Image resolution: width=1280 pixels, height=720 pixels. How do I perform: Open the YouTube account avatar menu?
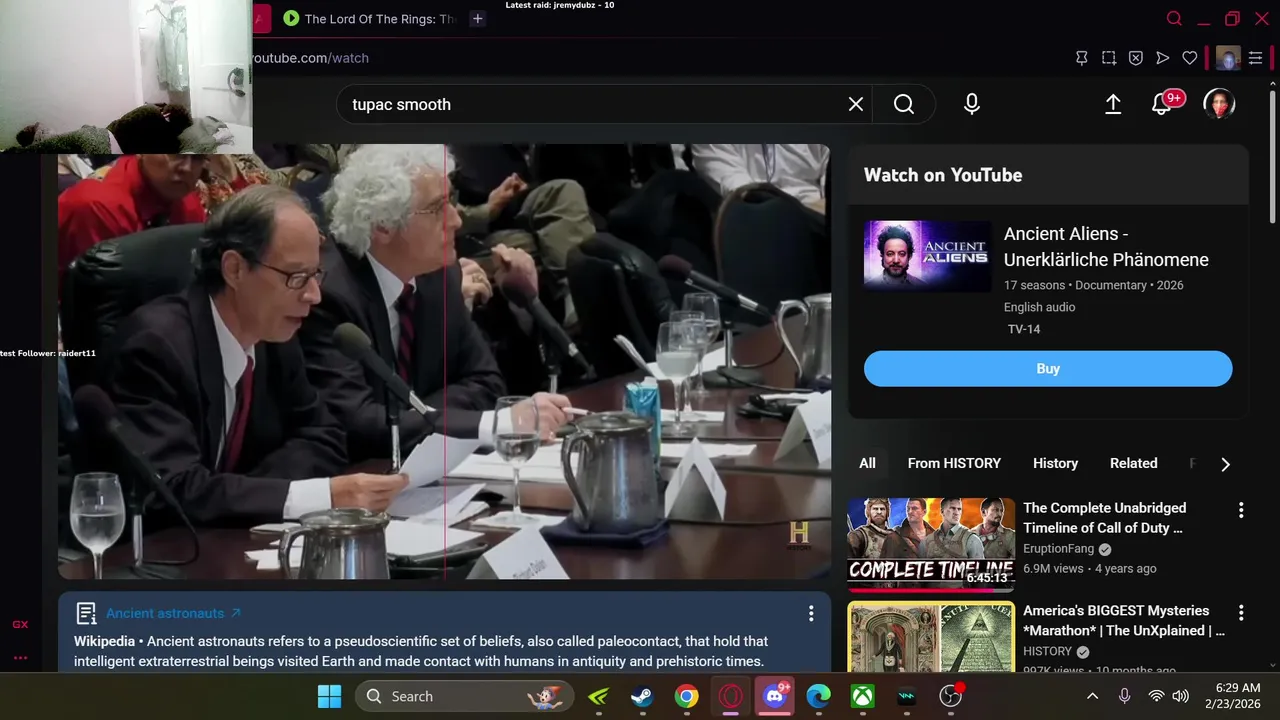point(1219,104)
